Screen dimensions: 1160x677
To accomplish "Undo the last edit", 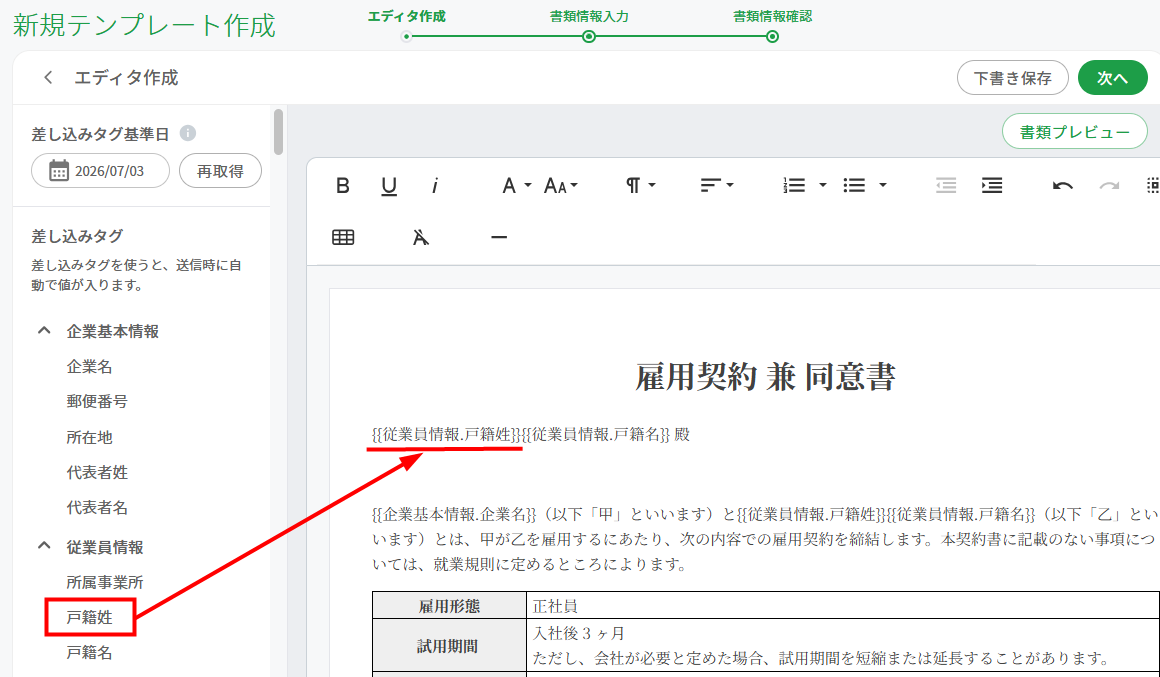I will [1063, 186].
